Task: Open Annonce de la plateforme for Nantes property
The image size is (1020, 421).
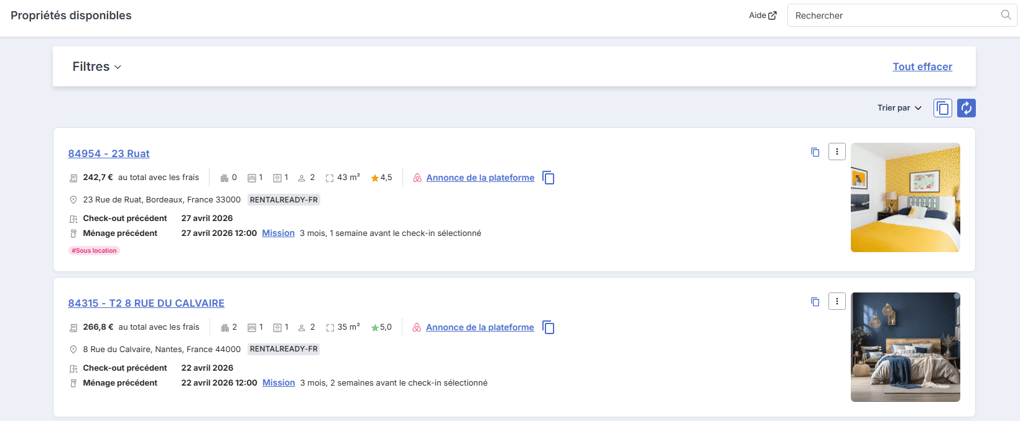Action: tap(480, 327)
